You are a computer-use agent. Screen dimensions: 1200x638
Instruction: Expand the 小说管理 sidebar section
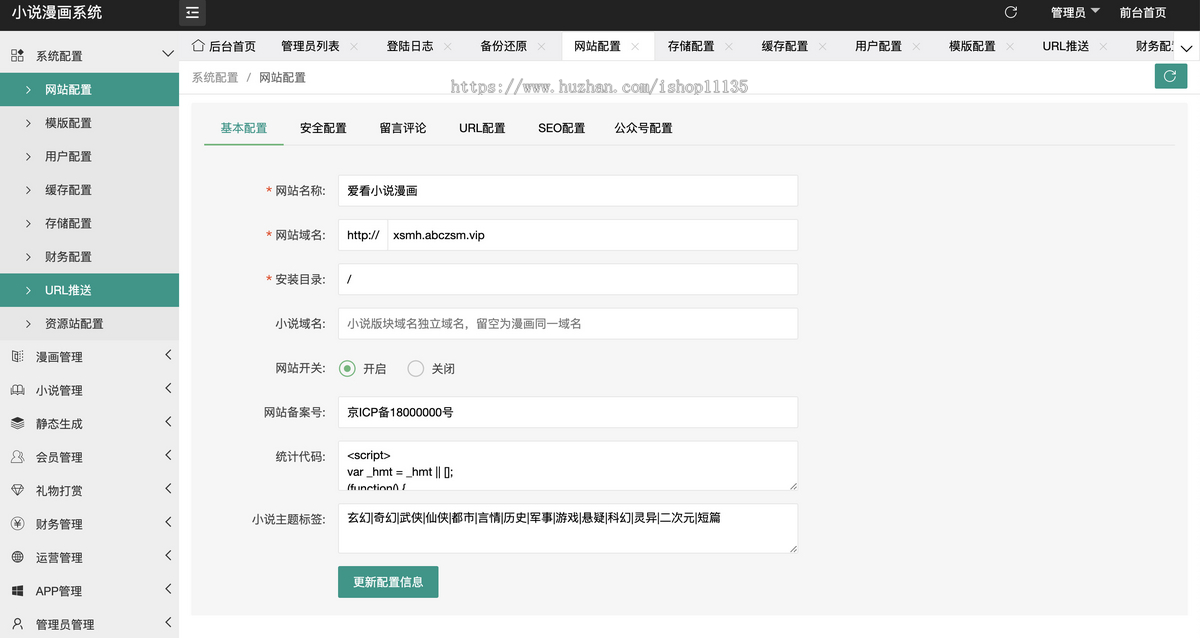[x=168, y=388]
